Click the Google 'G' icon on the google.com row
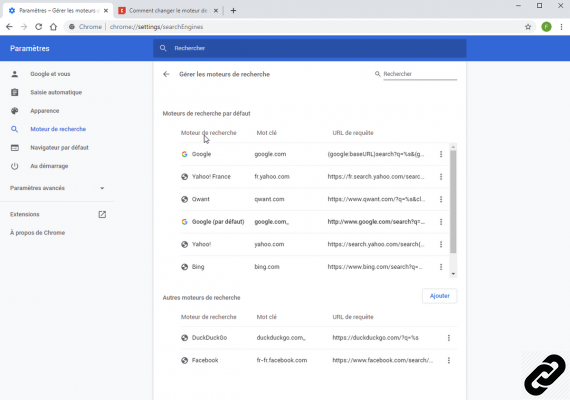The image size is (570, 400). point(184,154)
